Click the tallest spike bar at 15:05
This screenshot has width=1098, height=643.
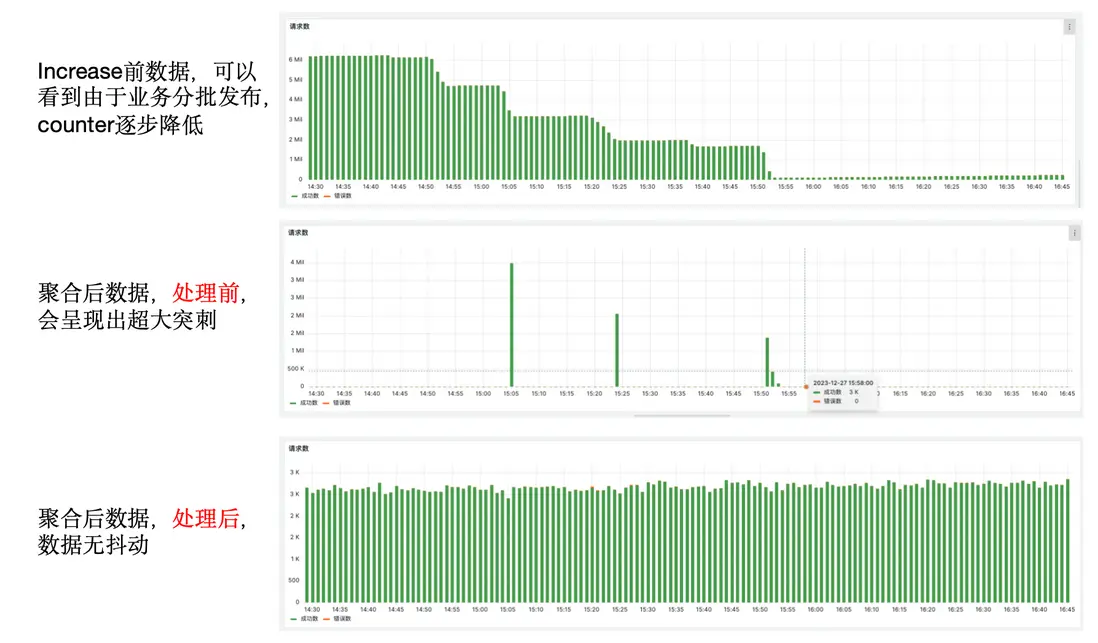point(511,325)
